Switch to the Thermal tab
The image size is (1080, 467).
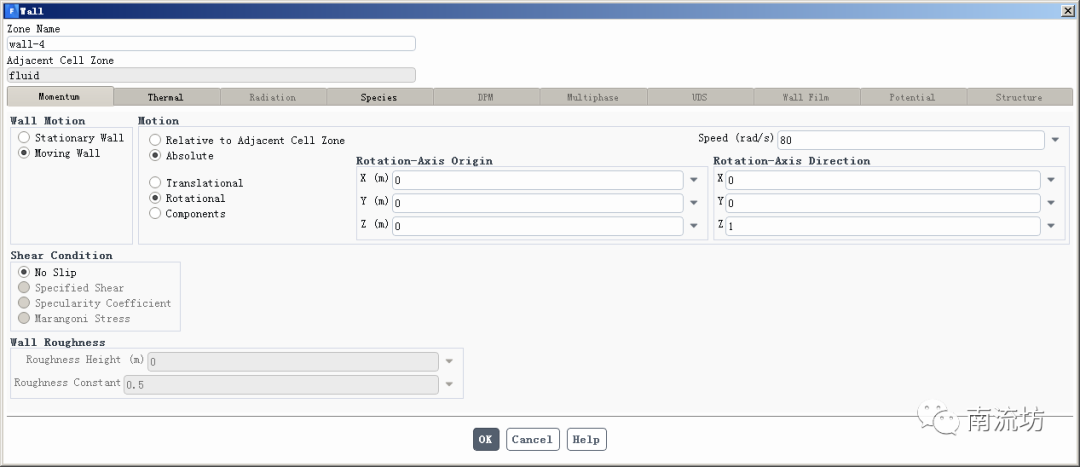166,97
